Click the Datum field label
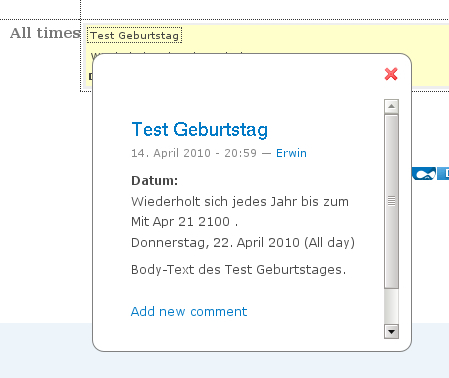Screen dimensions: 449x378 (x=155, y=181)
